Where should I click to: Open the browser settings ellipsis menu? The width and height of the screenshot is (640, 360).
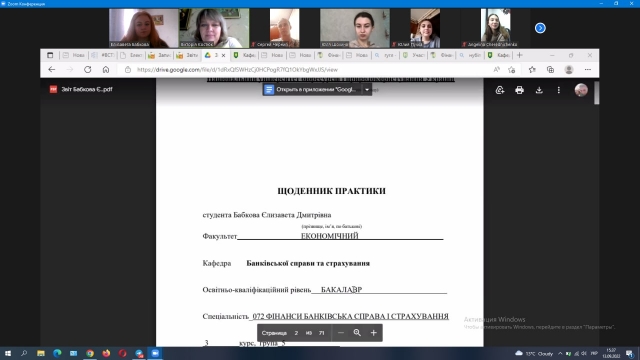[588, 70]
